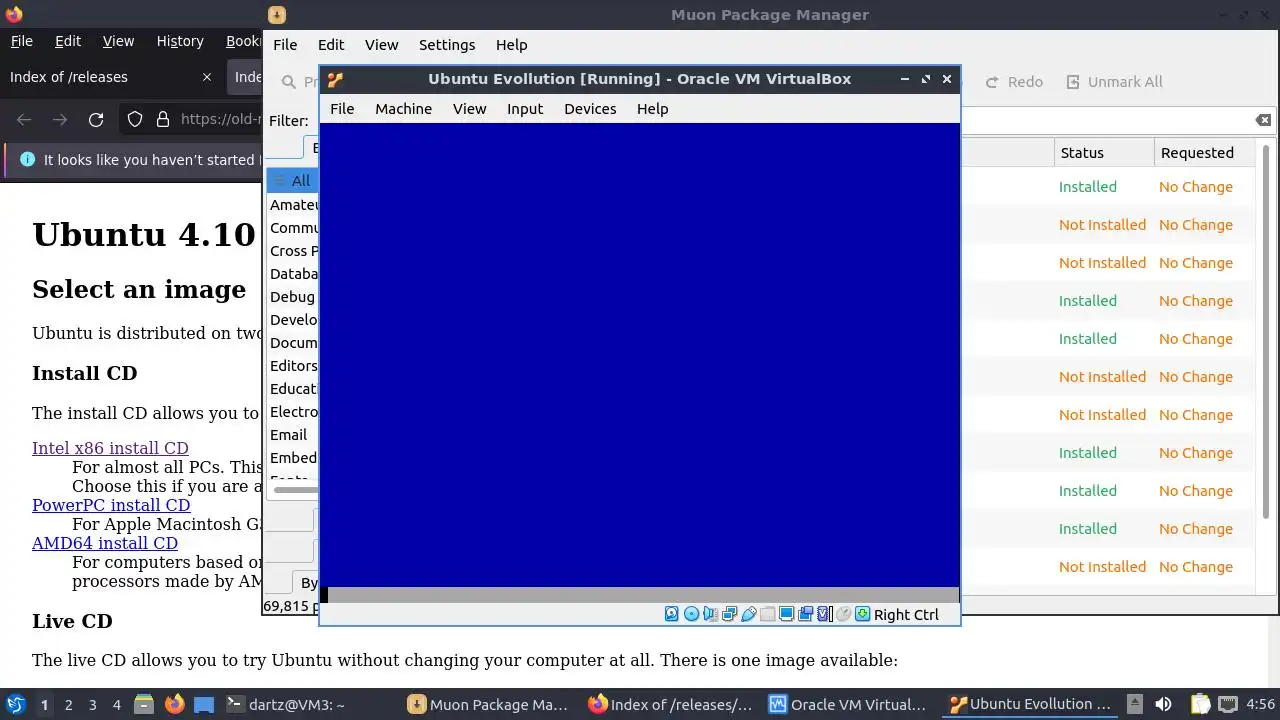
Task: Click the Firefox Back arrow button
Action: 24,120
